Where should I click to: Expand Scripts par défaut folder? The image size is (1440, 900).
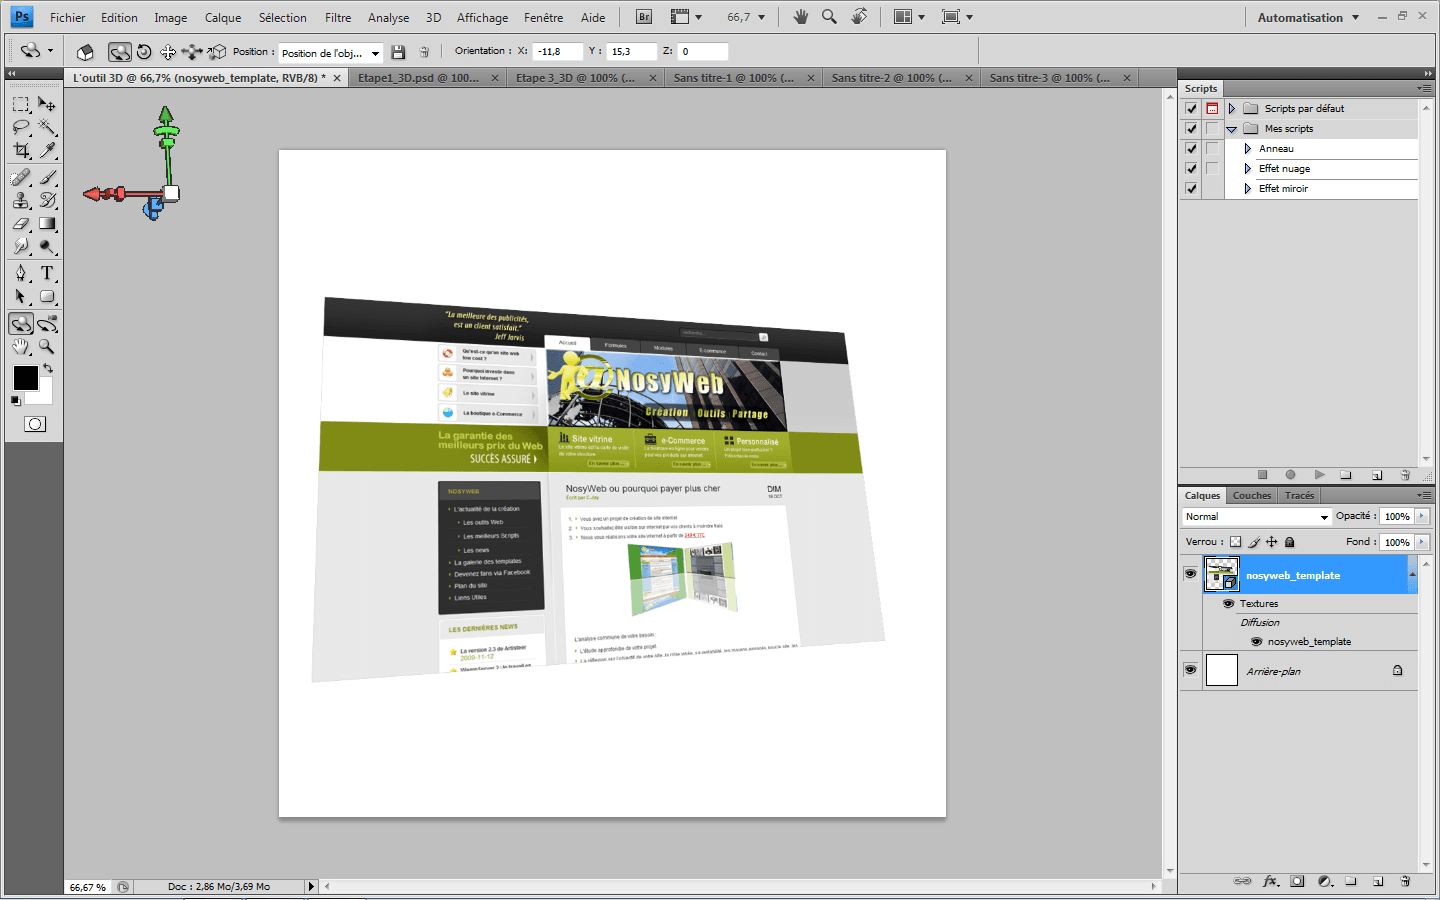pyautogui.click(x=1232, y=108)
